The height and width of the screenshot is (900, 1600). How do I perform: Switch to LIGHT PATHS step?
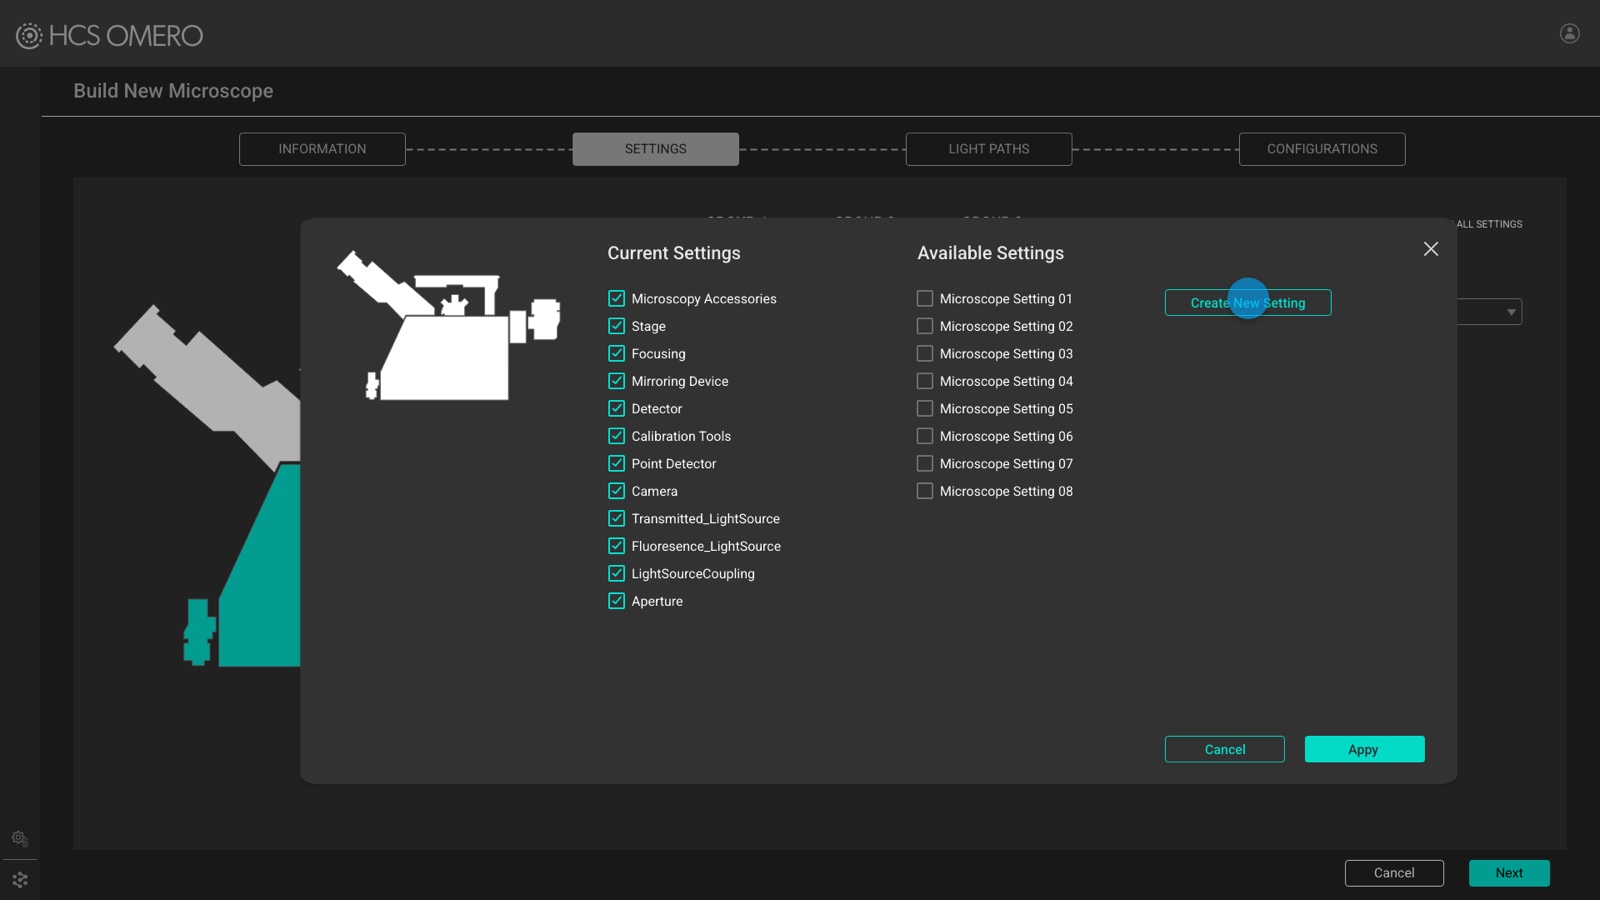[989, 149]
